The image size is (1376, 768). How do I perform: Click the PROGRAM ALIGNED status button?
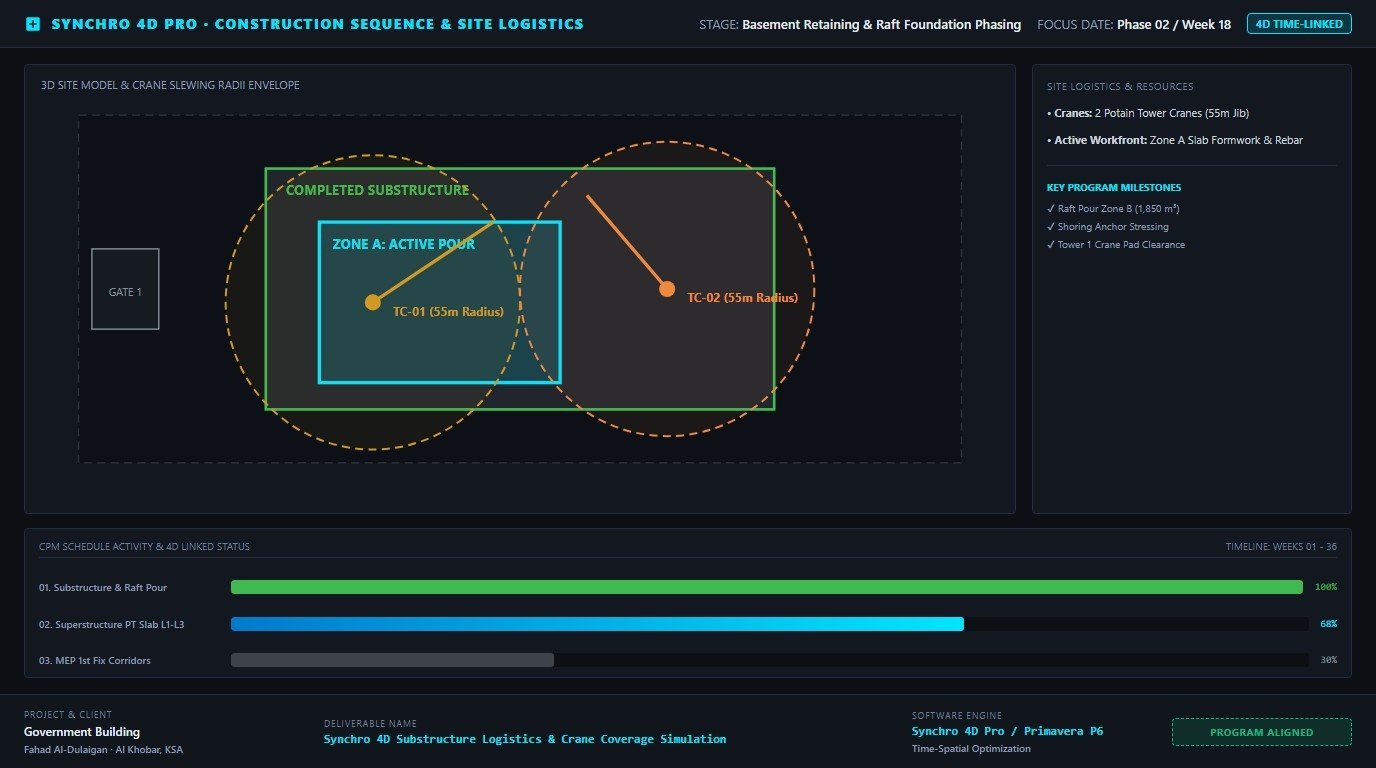pyautogui.click(x=1261, y=732)
